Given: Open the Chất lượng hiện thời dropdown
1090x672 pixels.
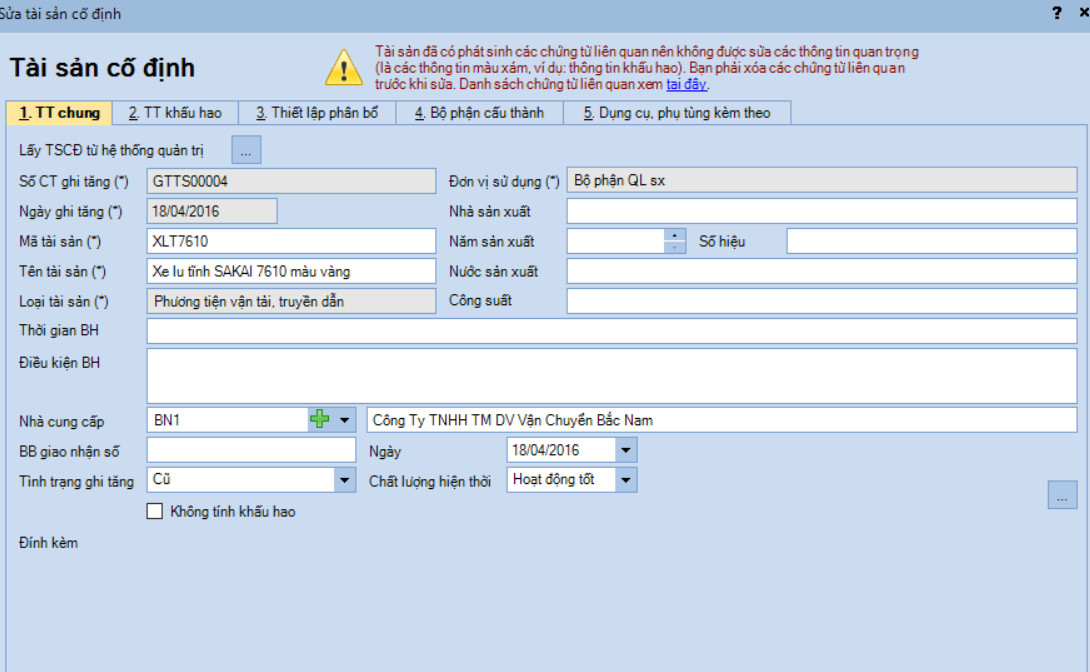Looking at the screenshot, I should tap(626, 480).
